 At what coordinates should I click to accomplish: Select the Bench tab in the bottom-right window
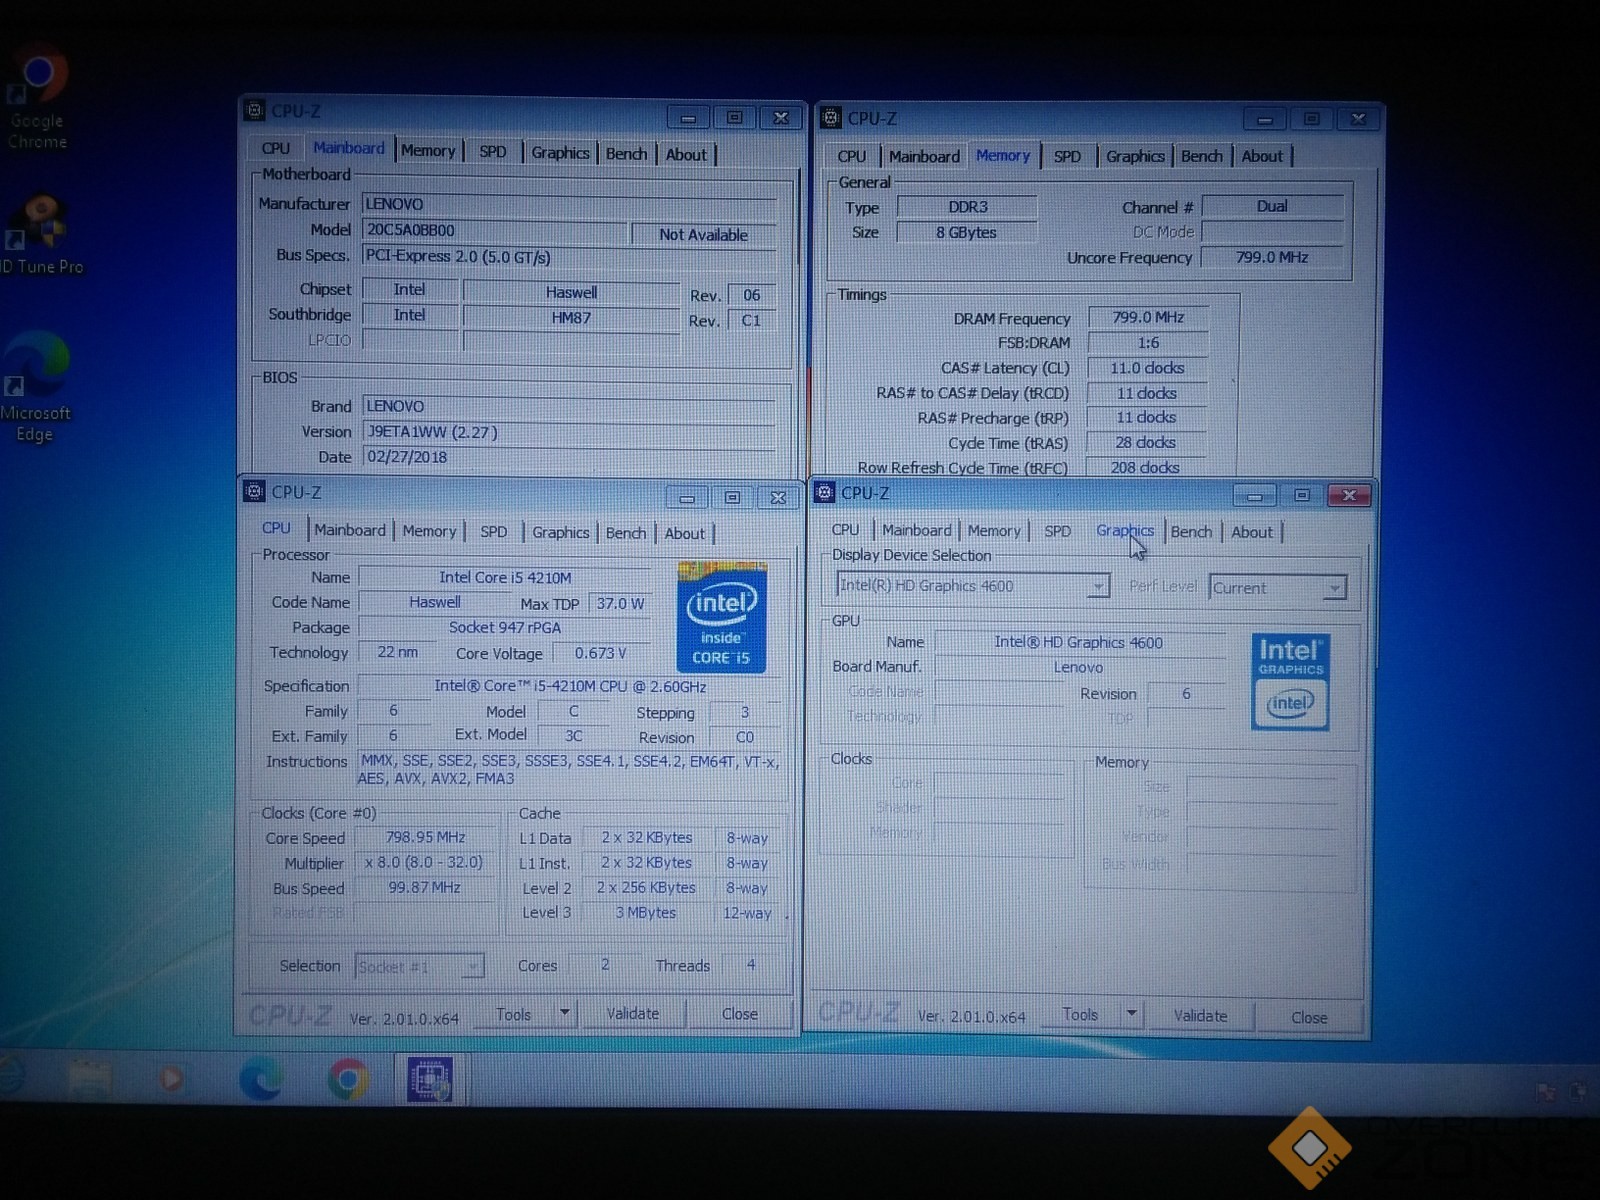[x=1191, y=532]
